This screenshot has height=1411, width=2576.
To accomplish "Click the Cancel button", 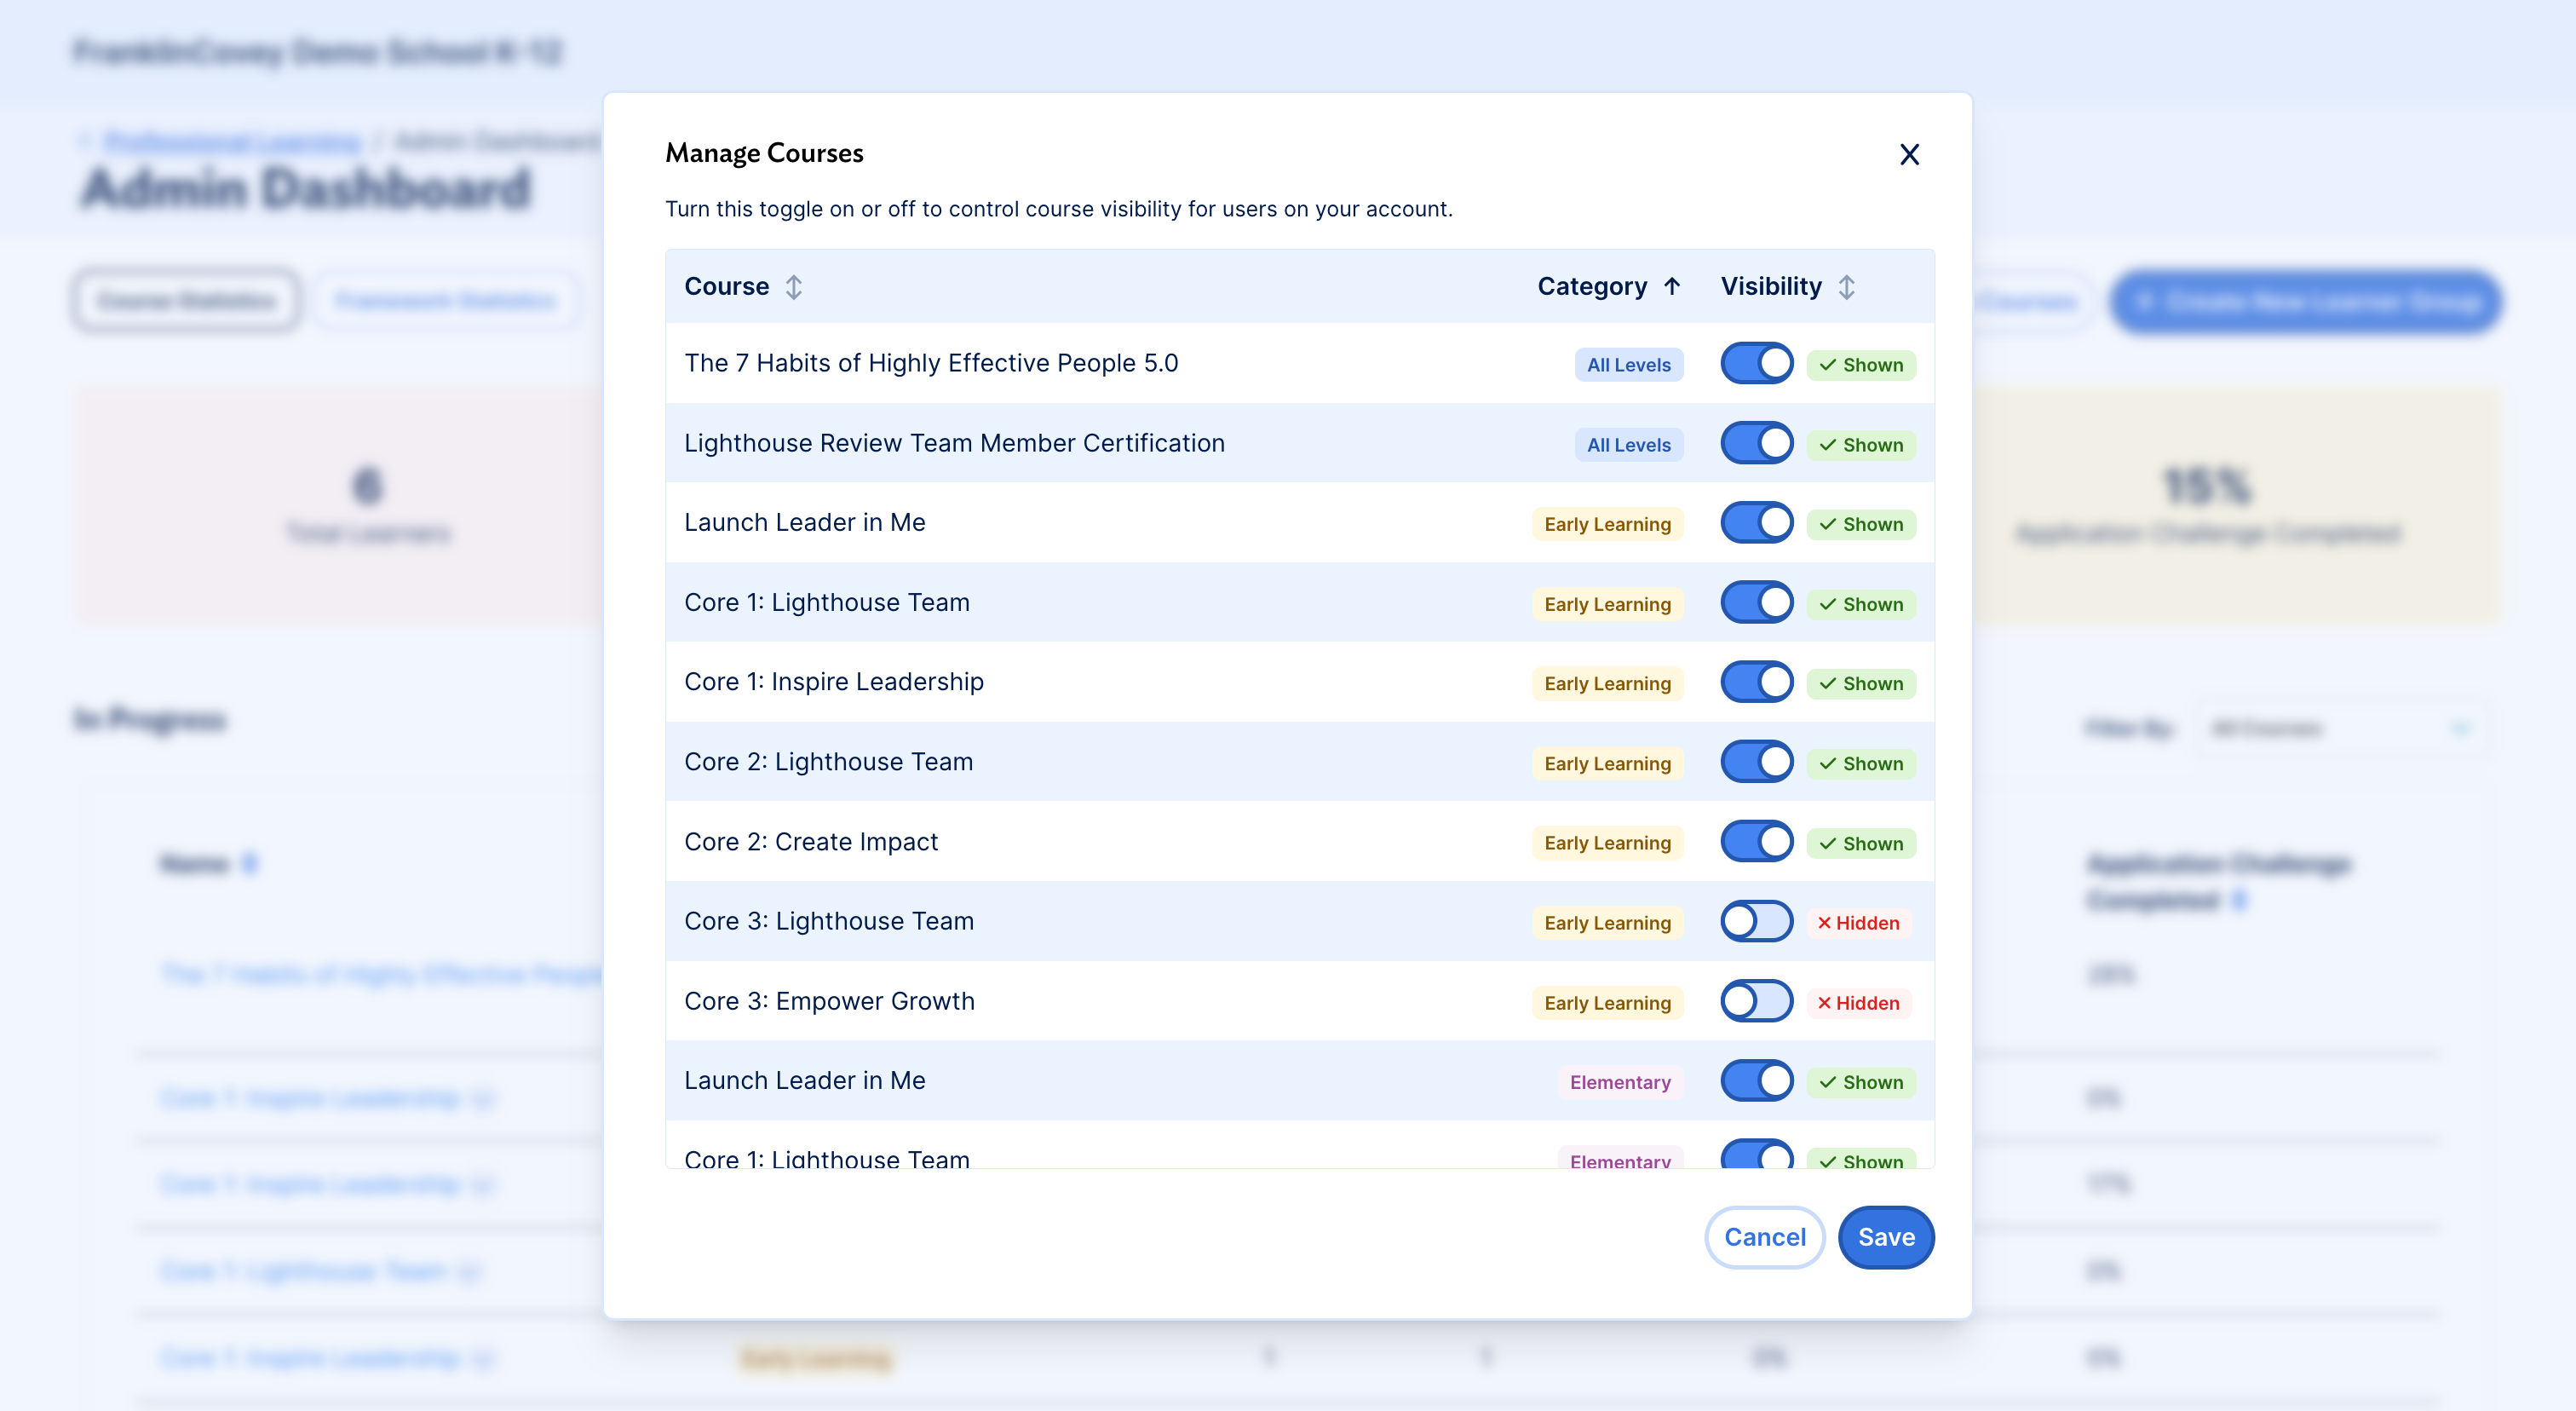I will click(1765, 1237).
